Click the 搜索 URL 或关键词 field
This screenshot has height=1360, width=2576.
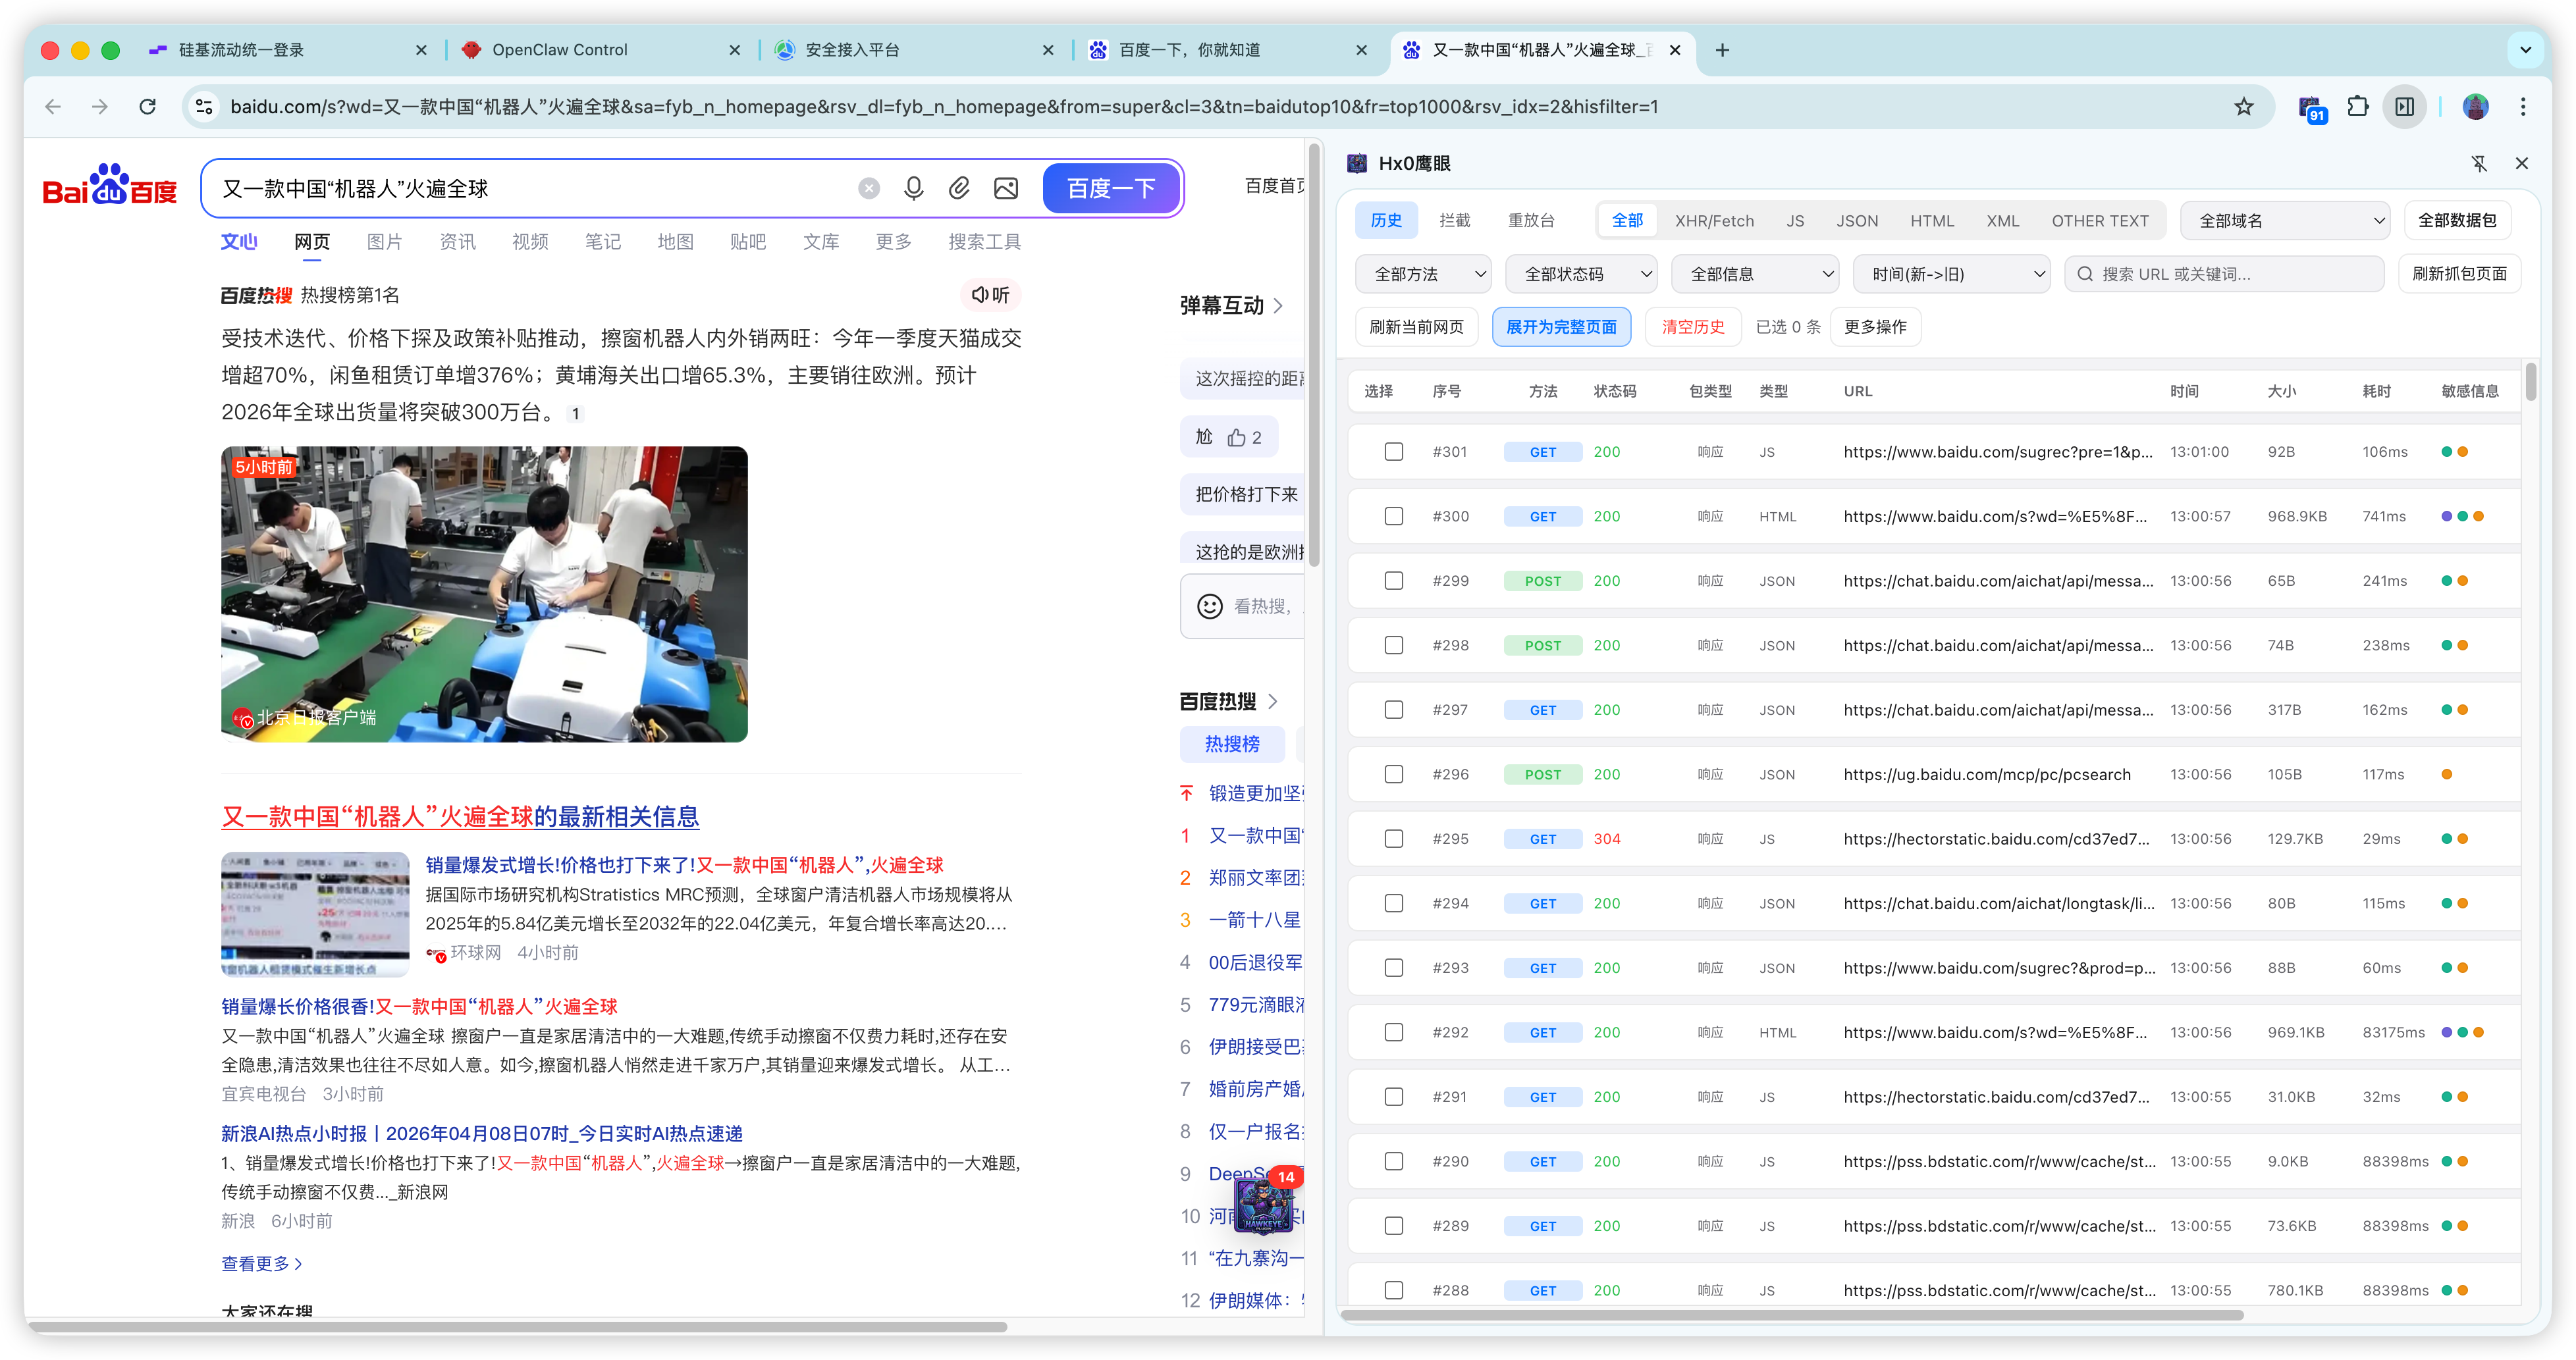coord(2224,274)
